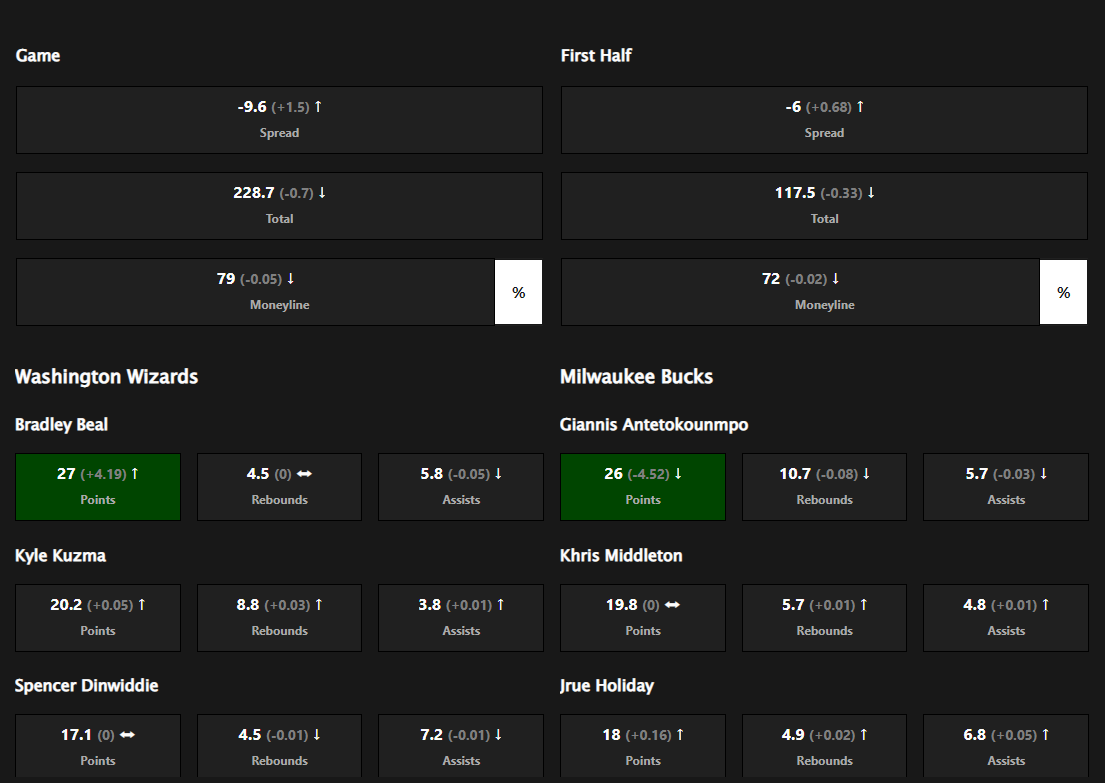Select Kyle Kuzma 20.2 points card
Viewport: 1105px width, 783px height.
[x=98, y=617]
